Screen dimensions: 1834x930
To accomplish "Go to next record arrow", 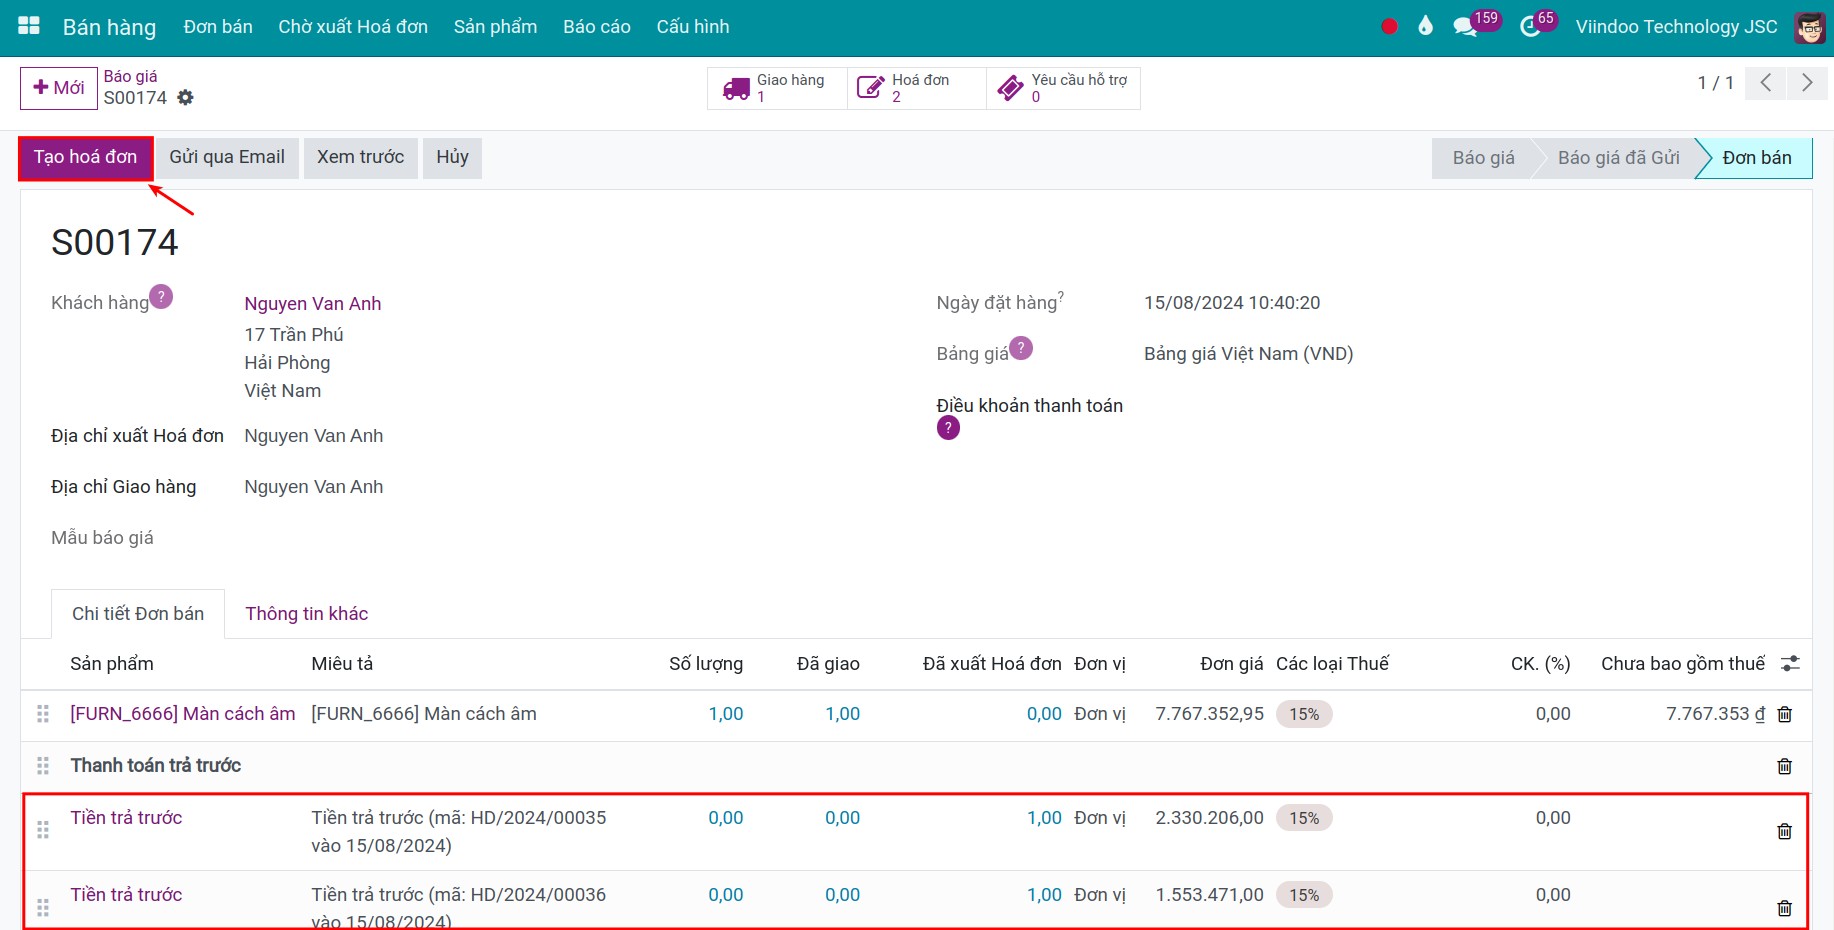I will click(x=1806, y=83).
